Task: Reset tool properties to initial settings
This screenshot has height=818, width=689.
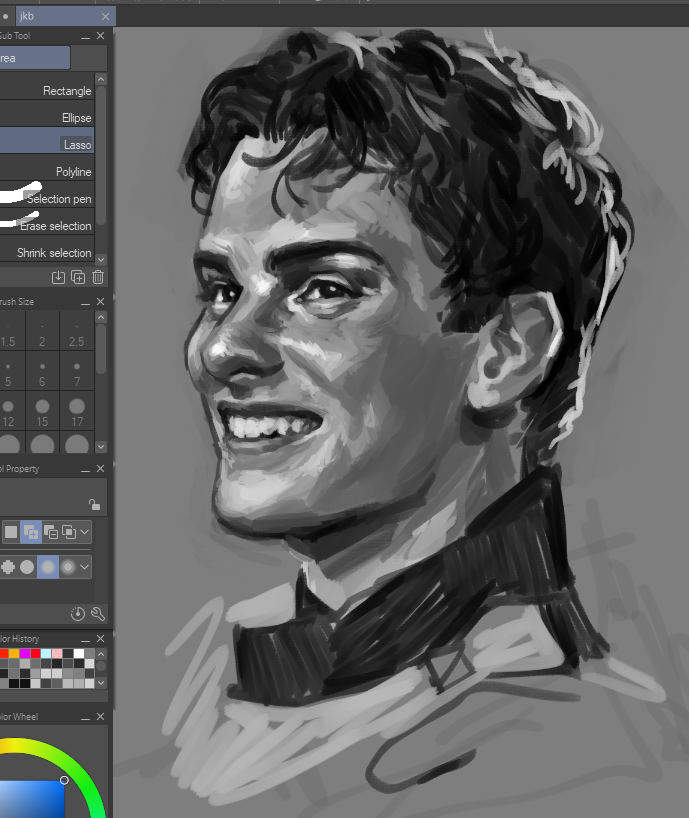Action: tap(78, 614)
